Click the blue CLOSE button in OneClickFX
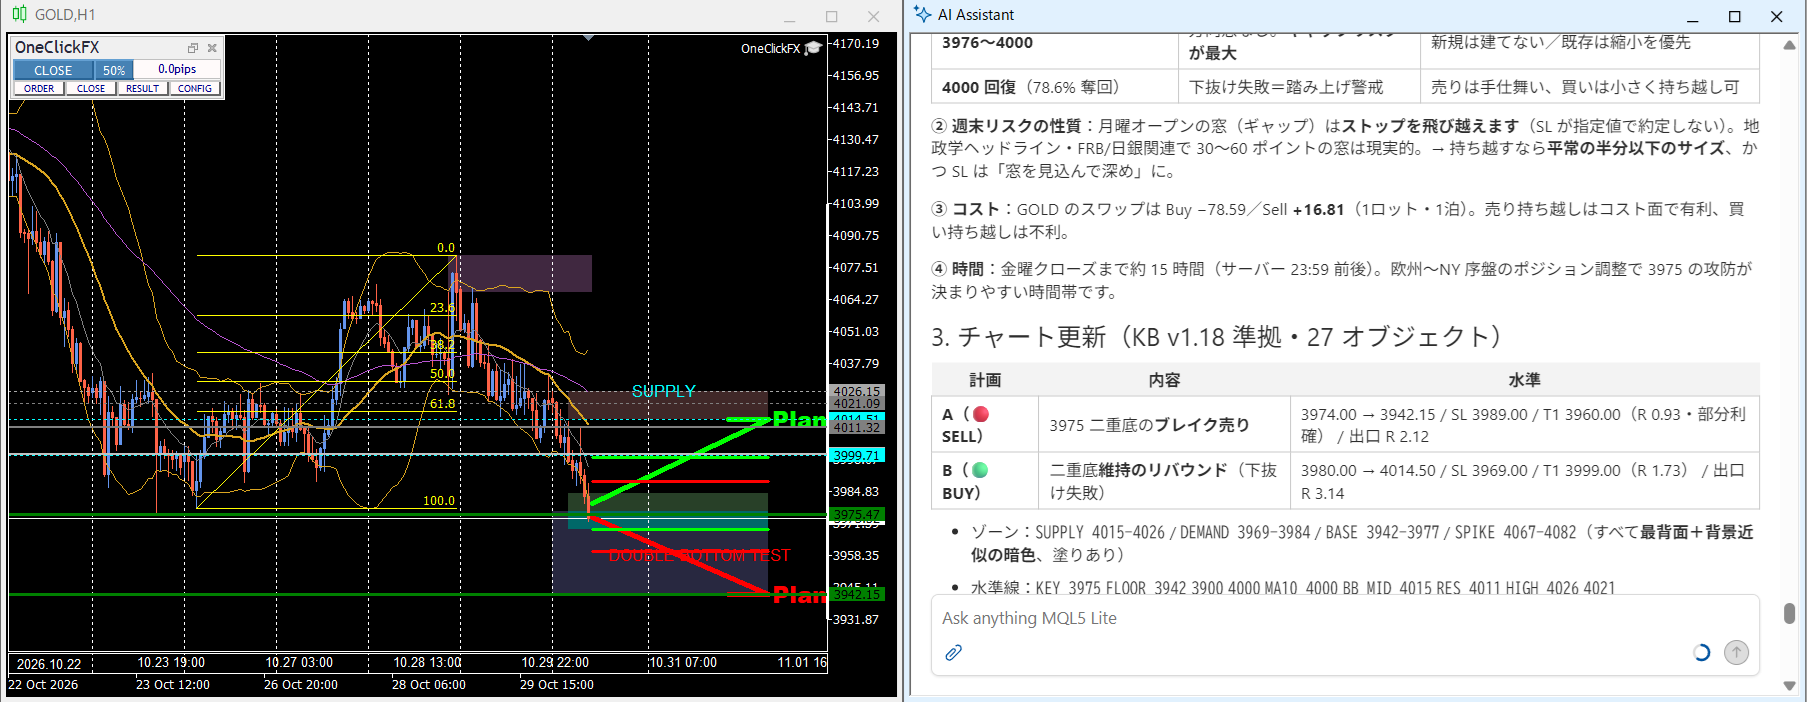 (53, 70)
